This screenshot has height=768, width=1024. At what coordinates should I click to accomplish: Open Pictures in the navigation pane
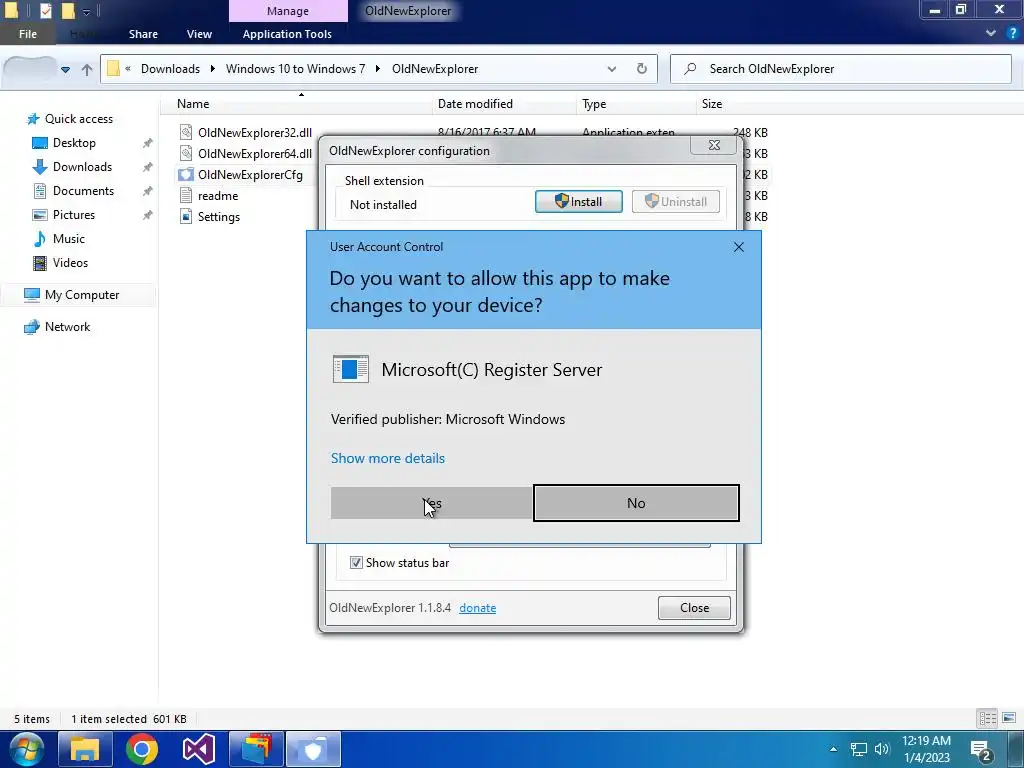coord(73,215)
